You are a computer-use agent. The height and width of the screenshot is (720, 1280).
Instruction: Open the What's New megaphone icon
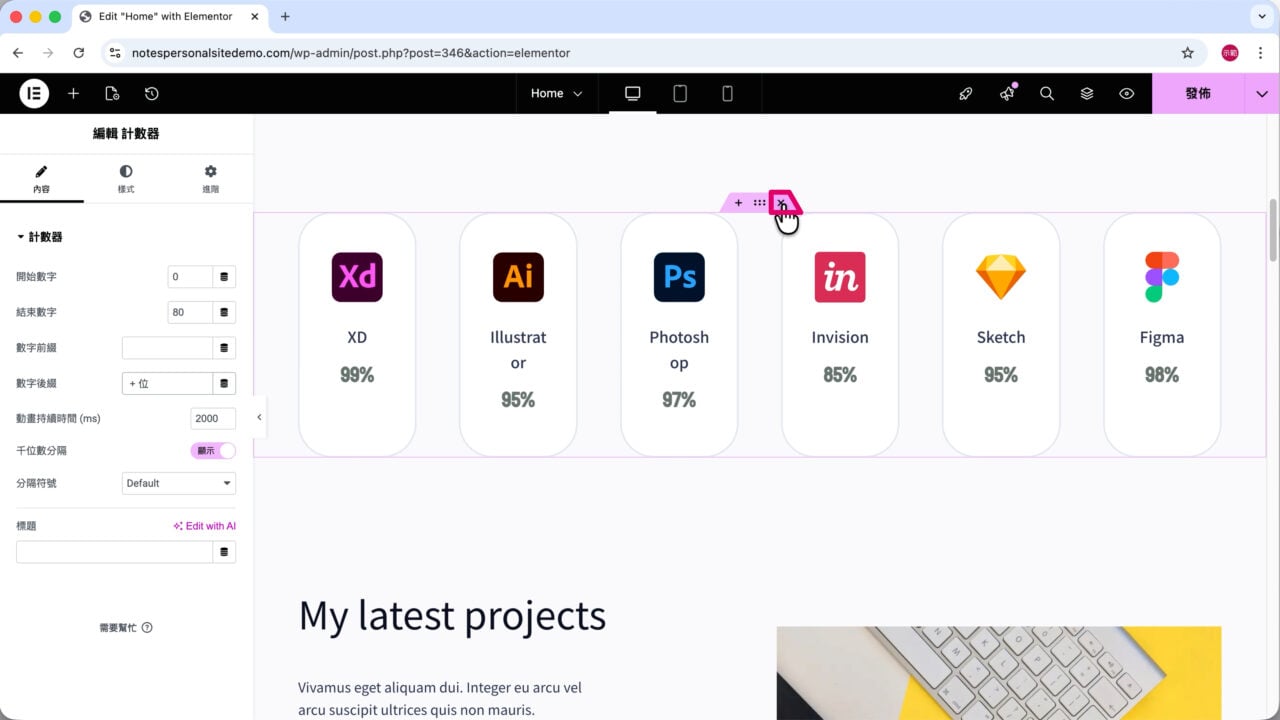(x=1007, y=93)
